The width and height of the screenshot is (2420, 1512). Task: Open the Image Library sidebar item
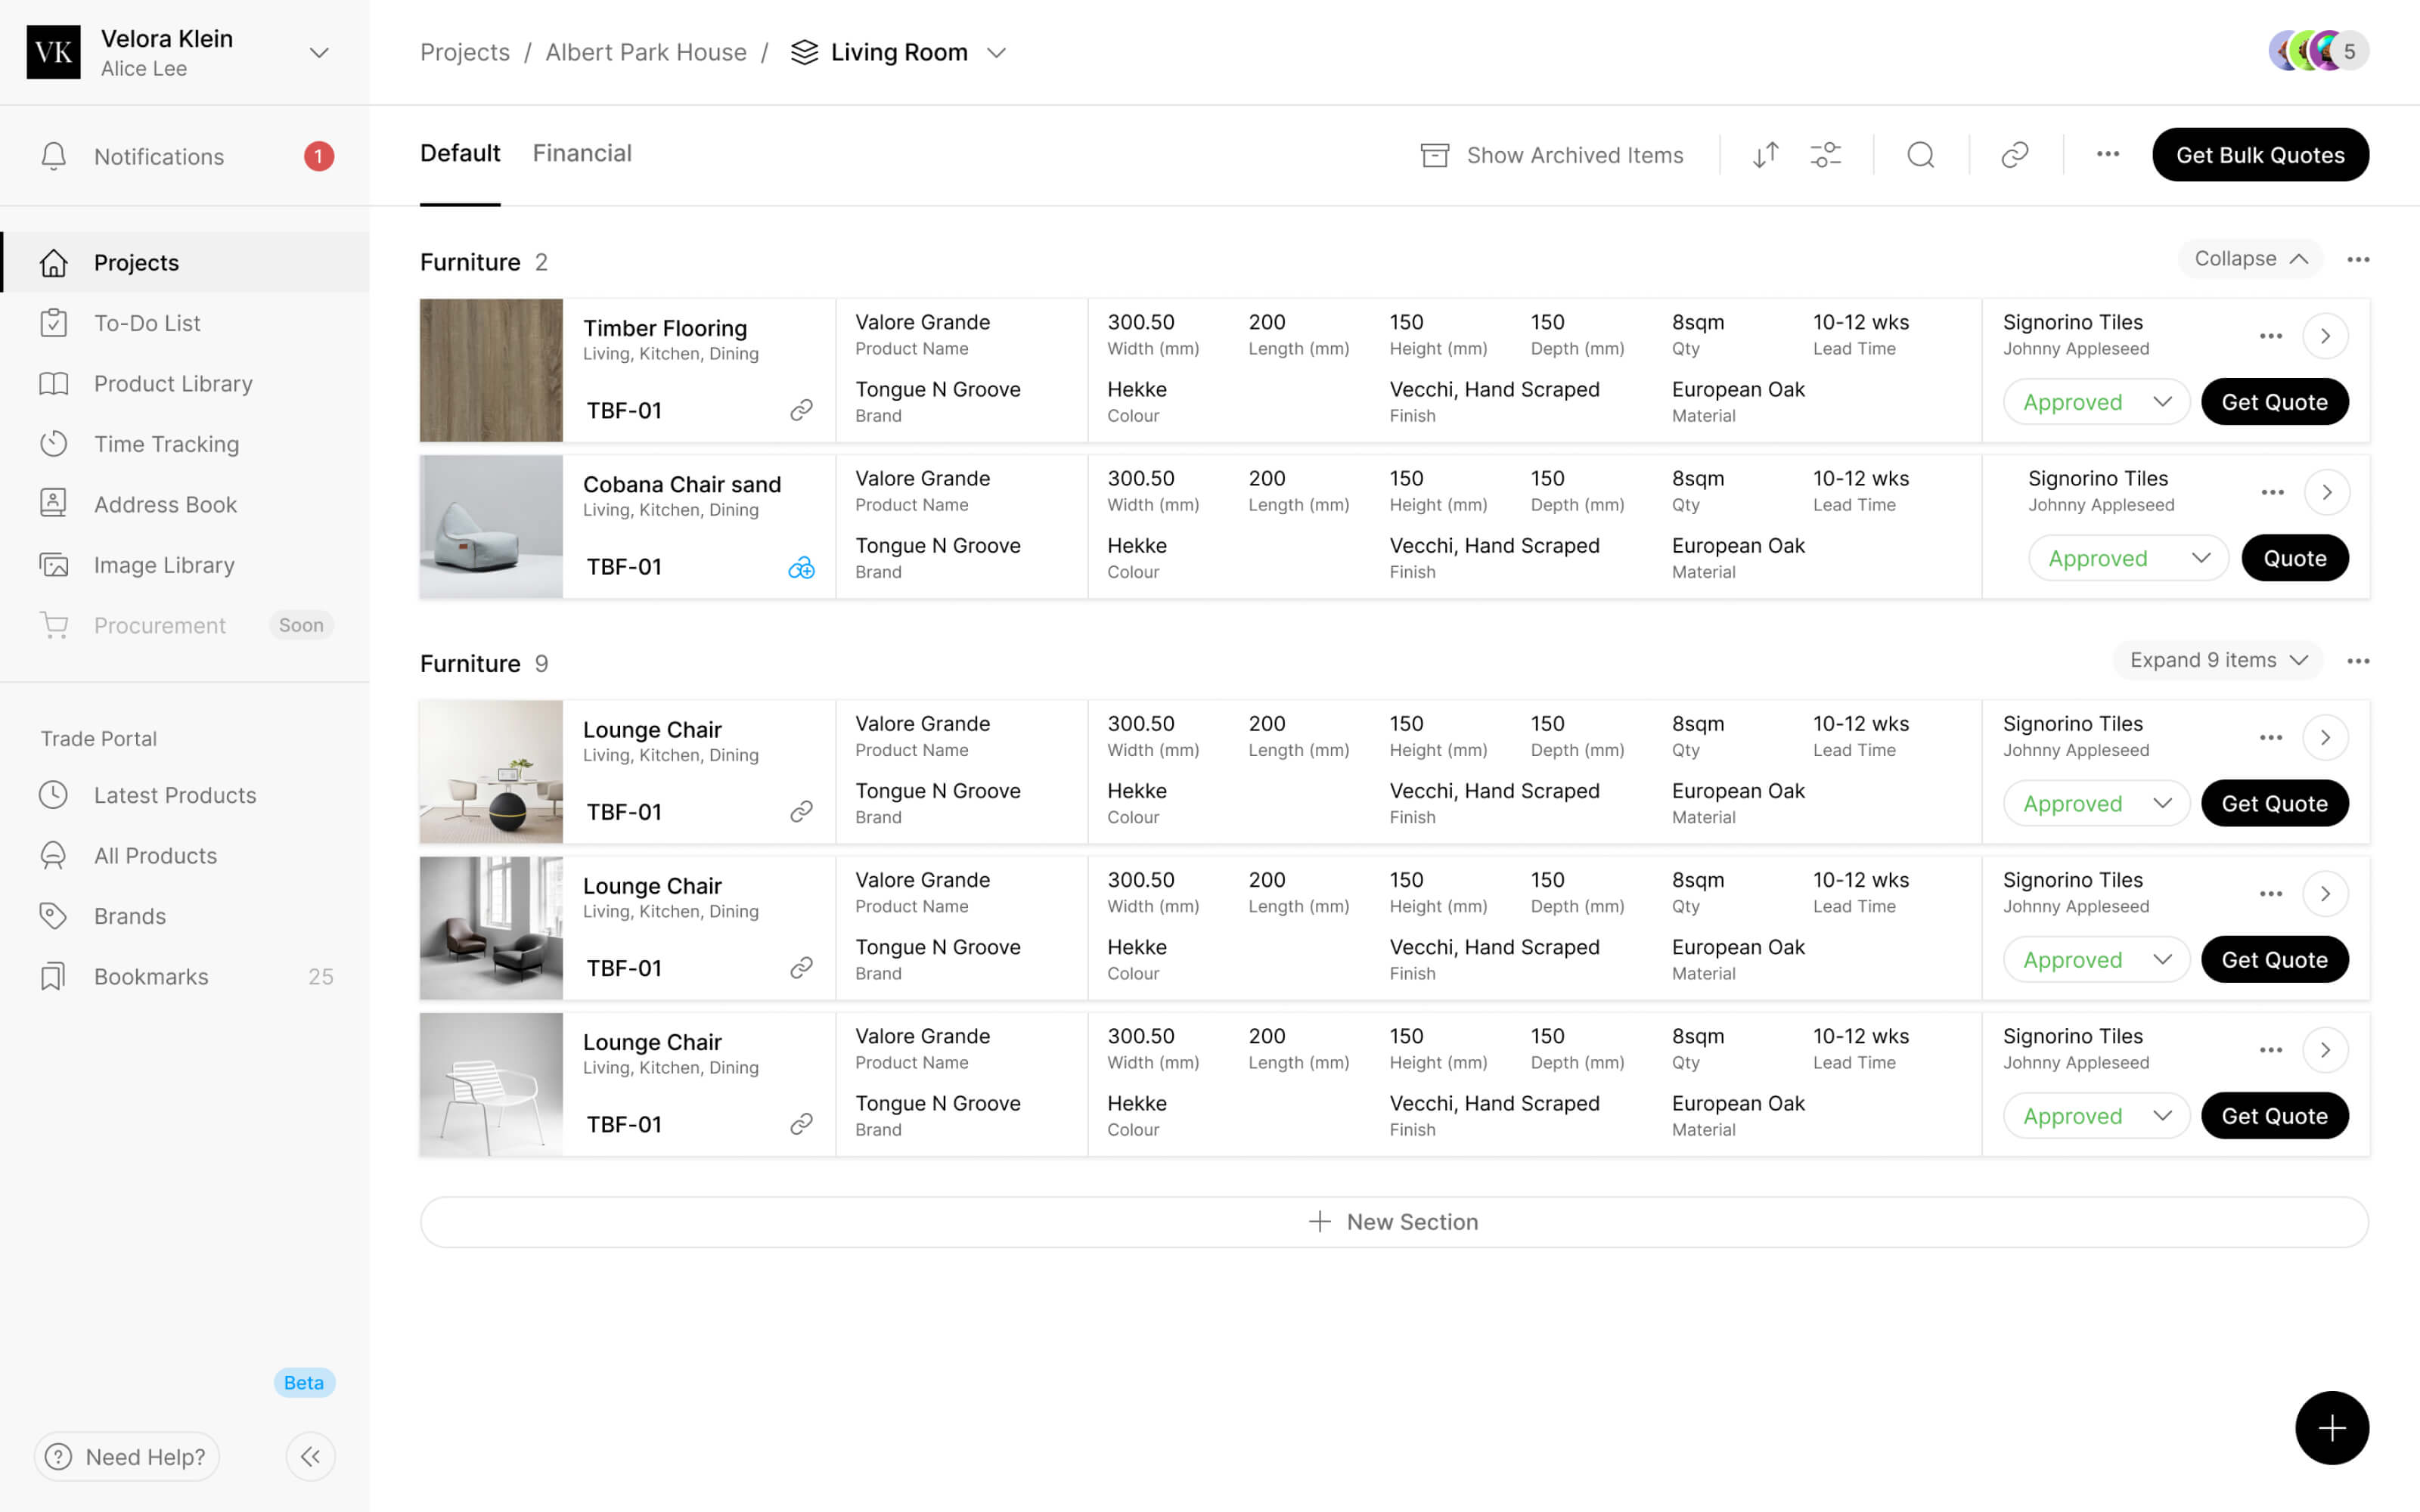[x=164, y=565]
